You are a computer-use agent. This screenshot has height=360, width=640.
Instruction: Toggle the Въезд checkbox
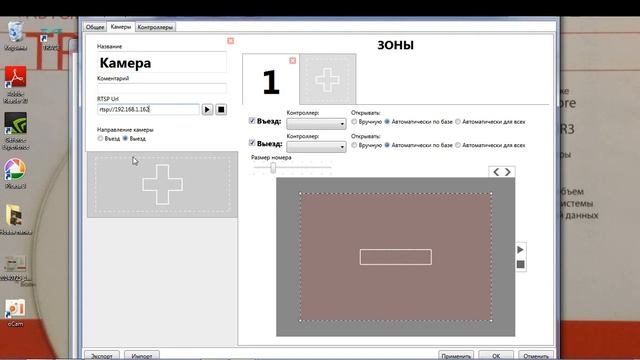pyautogui.click(x=252, y=121)
